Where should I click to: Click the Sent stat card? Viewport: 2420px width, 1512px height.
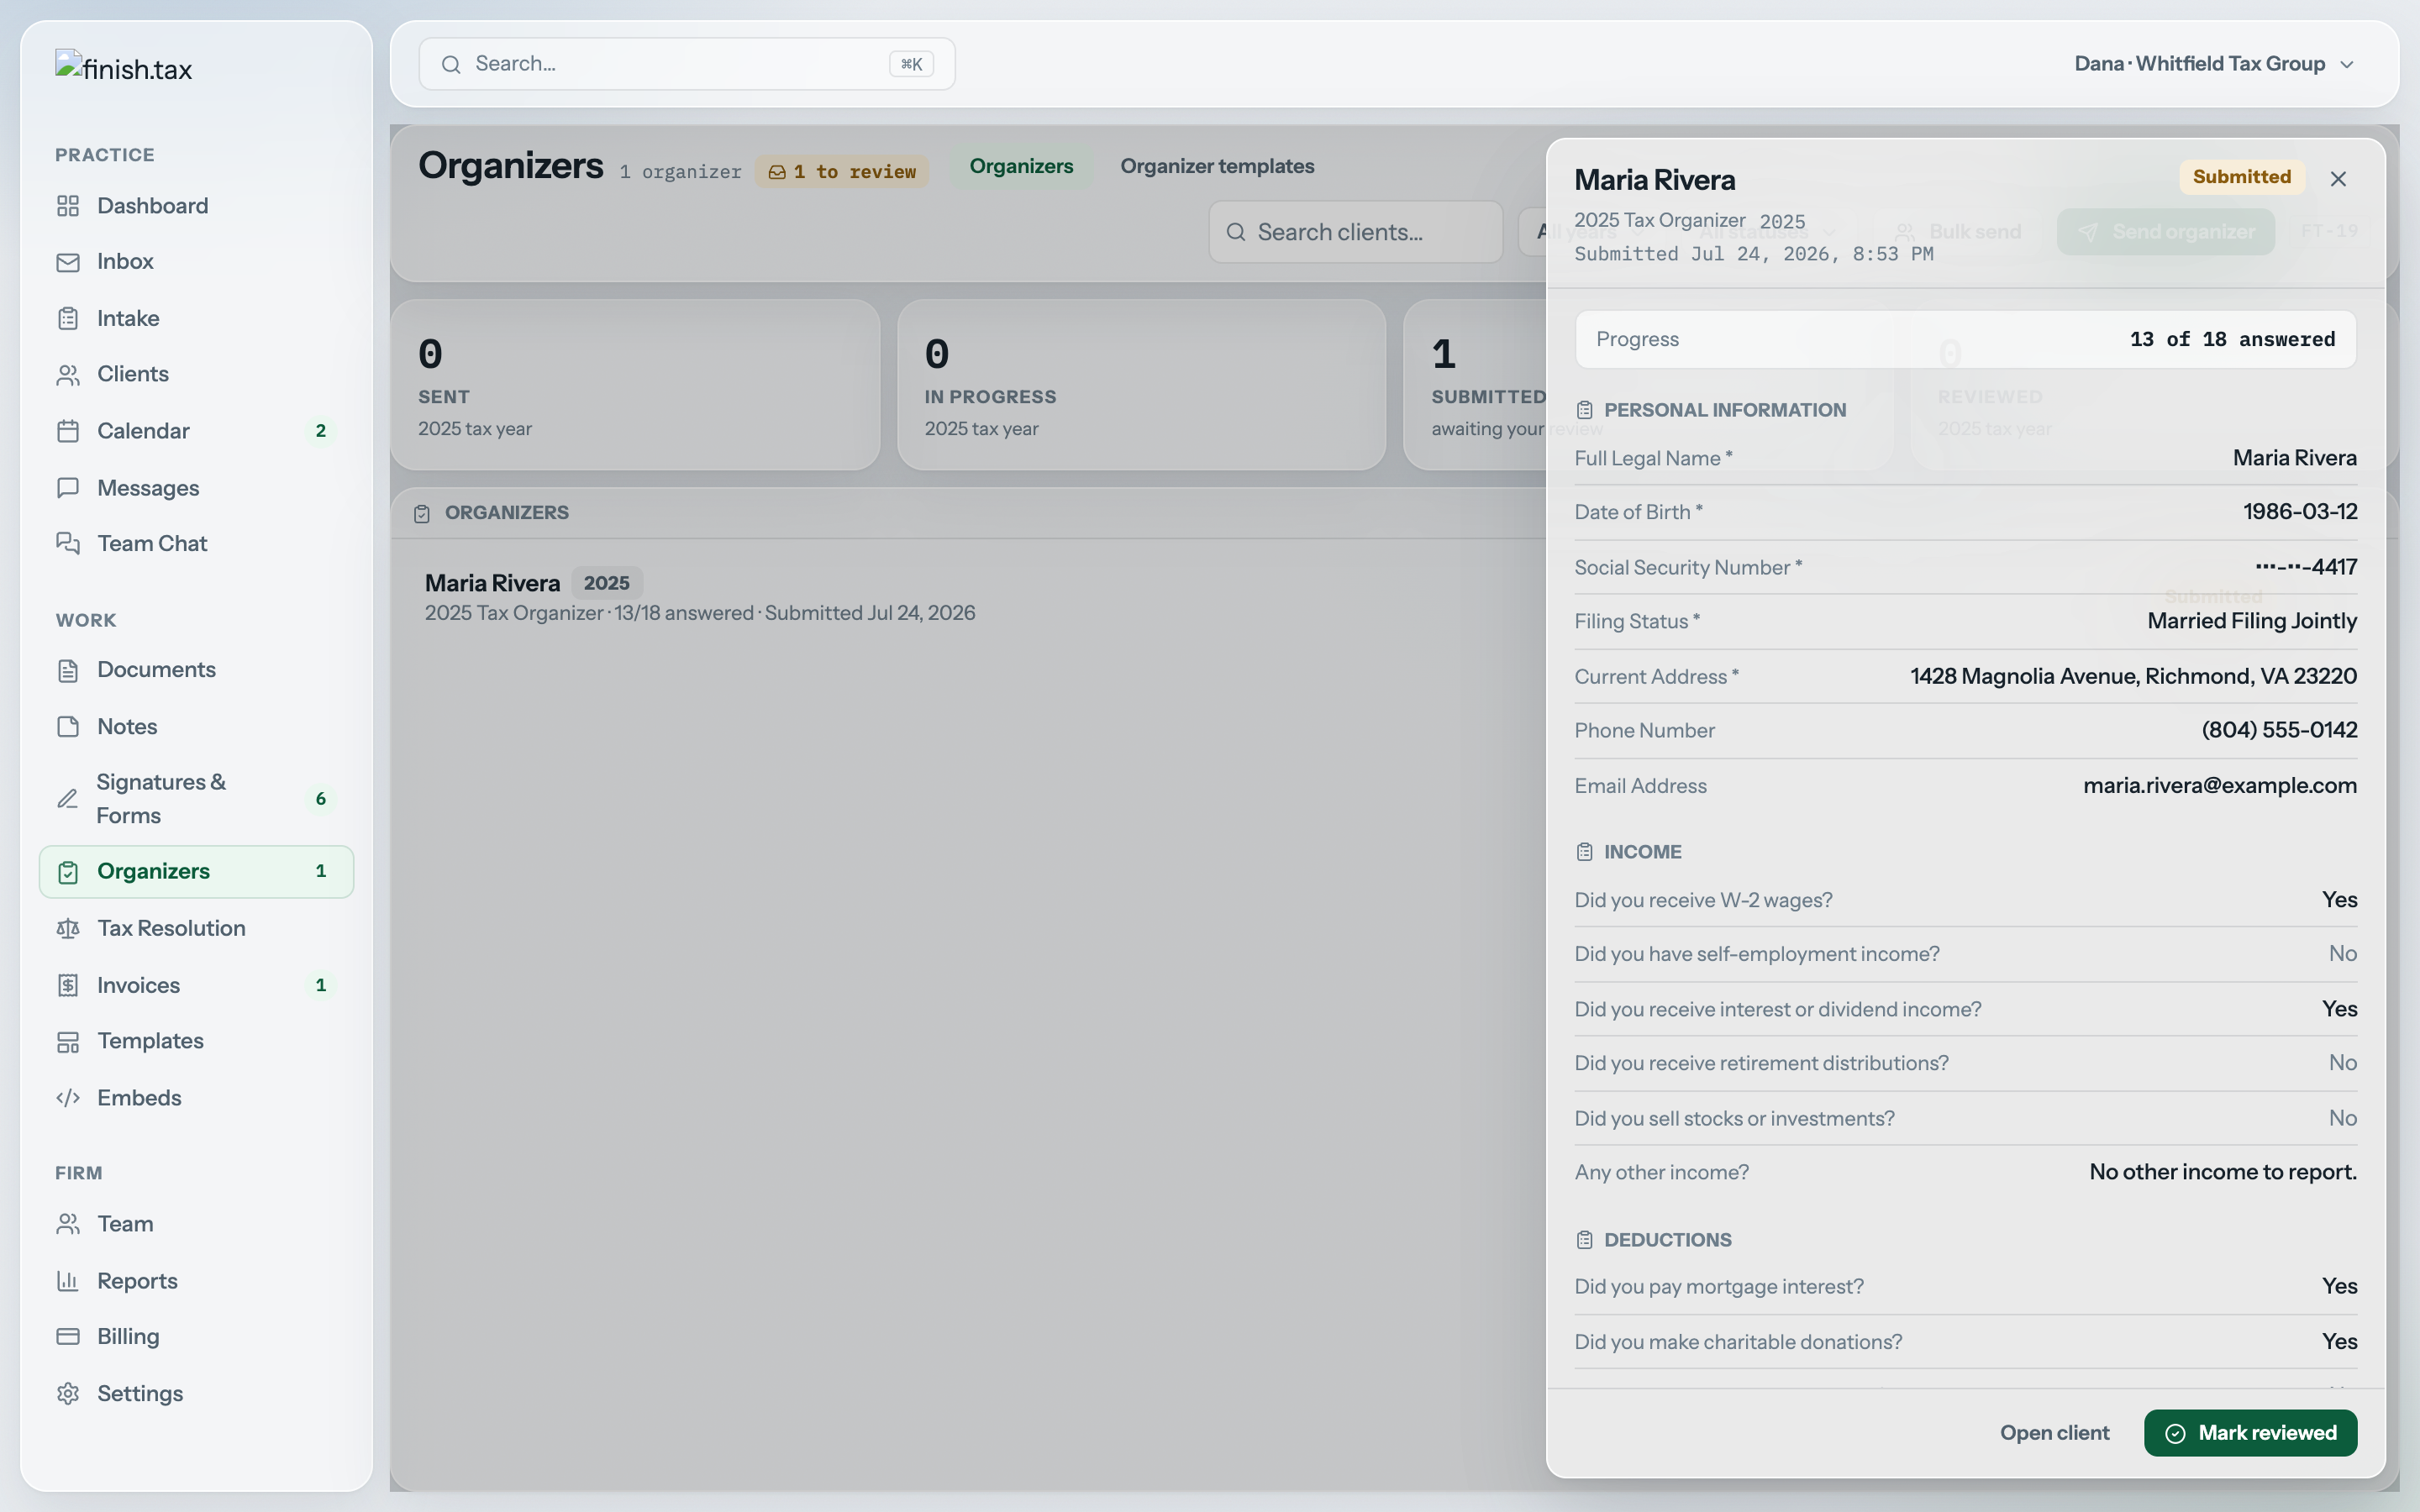coord(635,385)
